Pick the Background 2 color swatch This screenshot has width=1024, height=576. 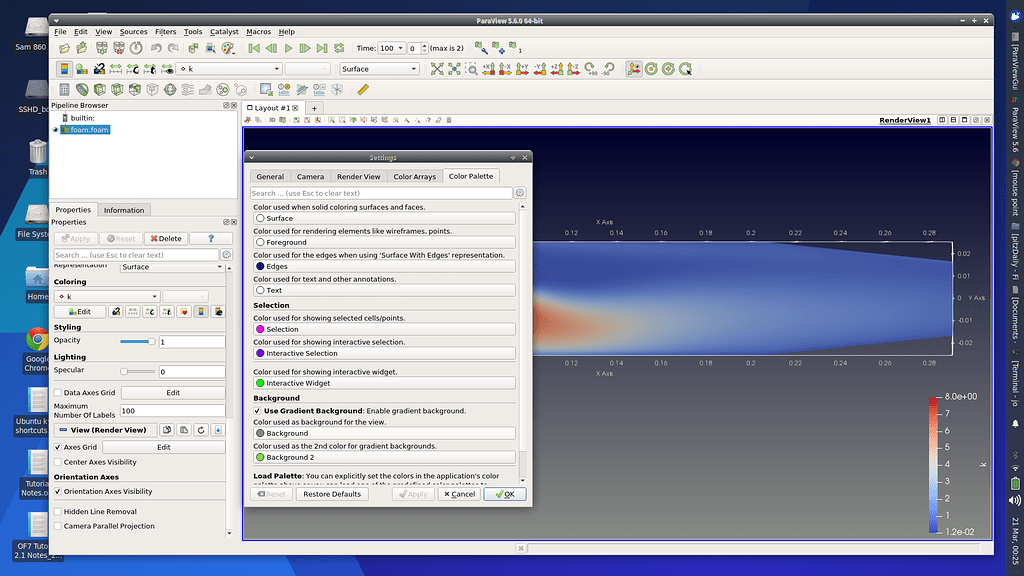coord(261,457)
